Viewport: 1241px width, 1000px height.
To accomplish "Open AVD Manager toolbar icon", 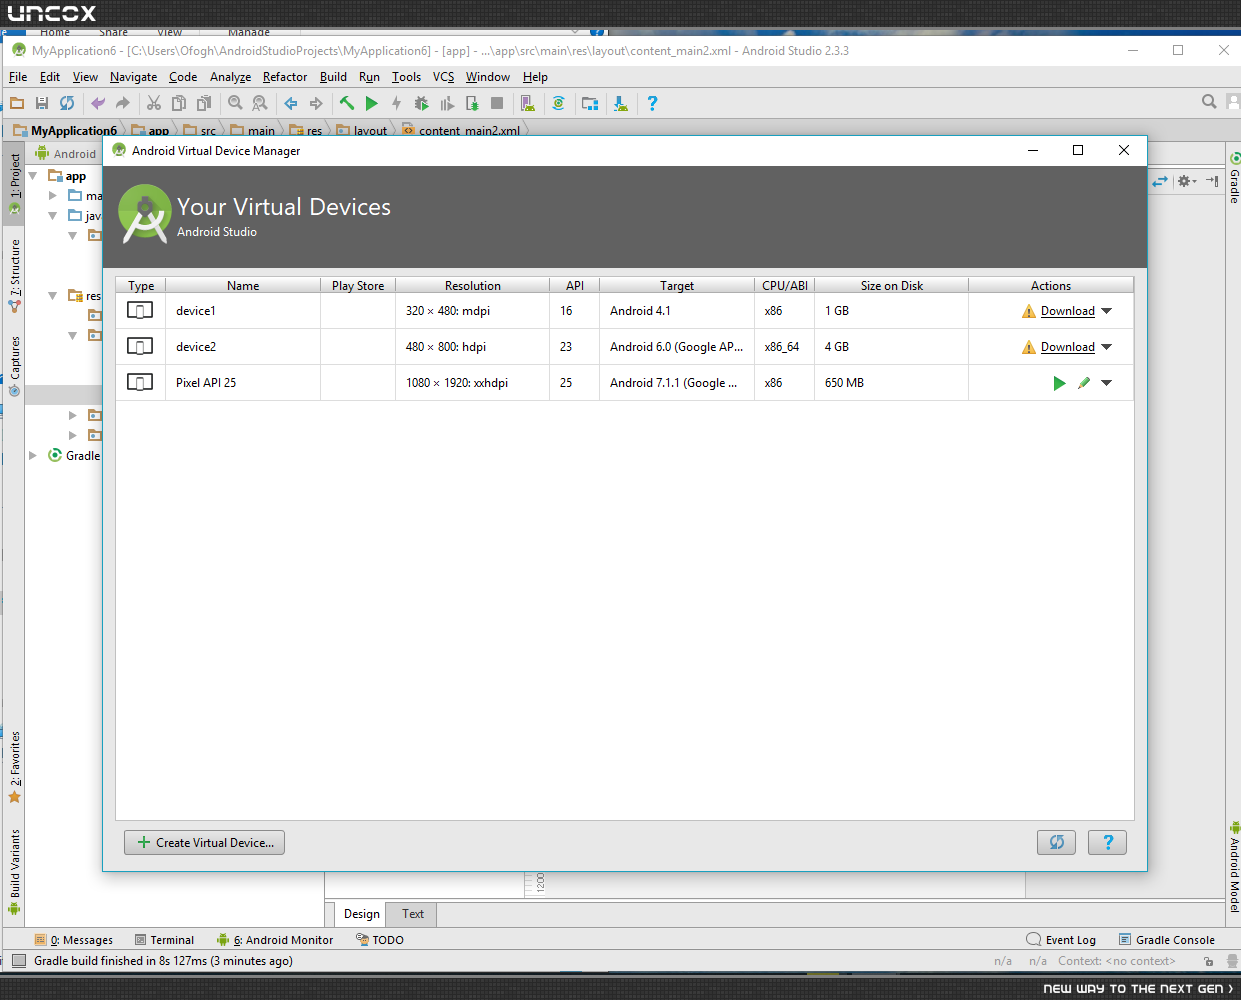I will click(528, 103).
